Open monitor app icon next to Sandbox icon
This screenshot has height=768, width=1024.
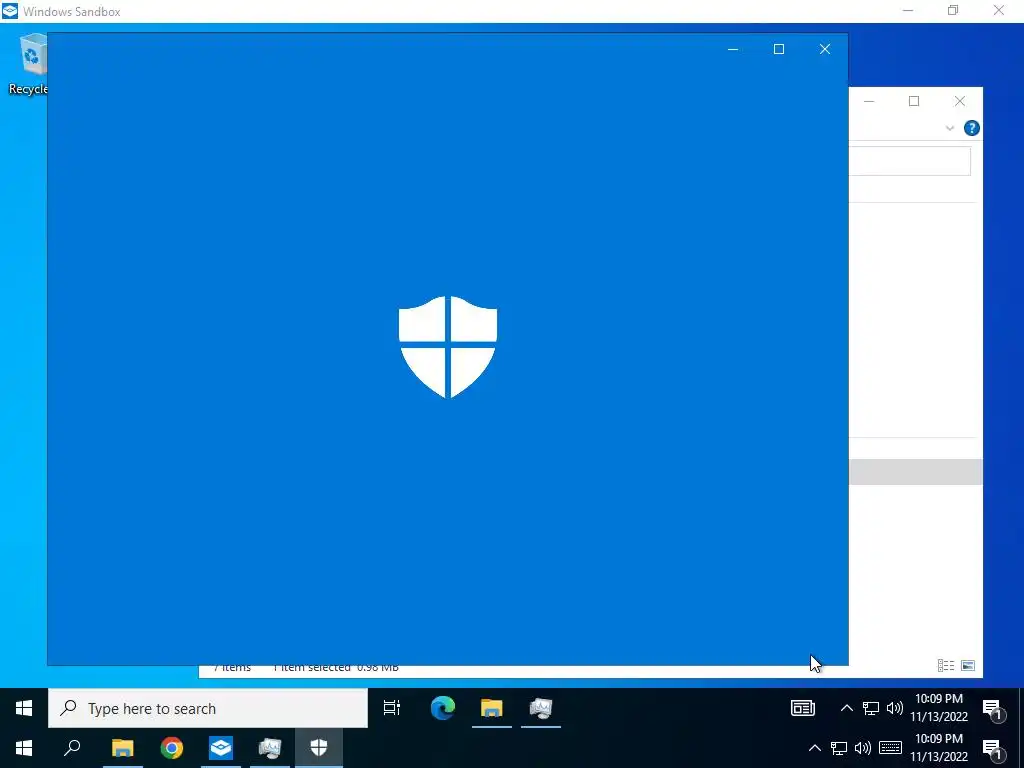coord(270,748)
